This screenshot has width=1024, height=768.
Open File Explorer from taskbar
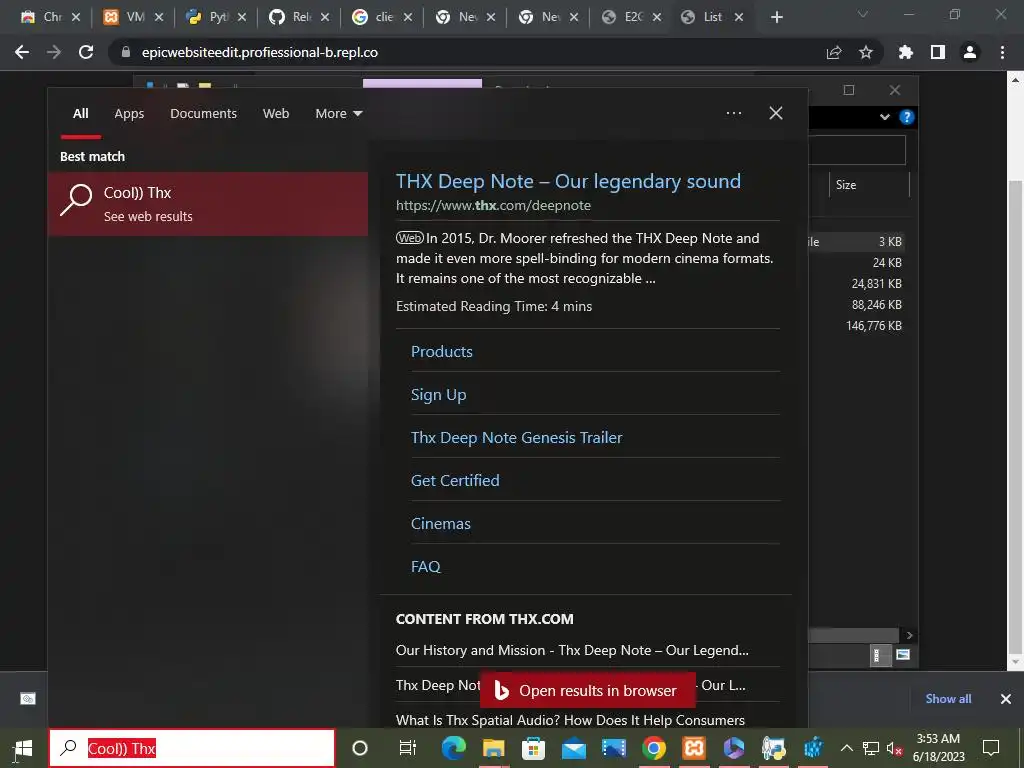(x=494, y=748)
